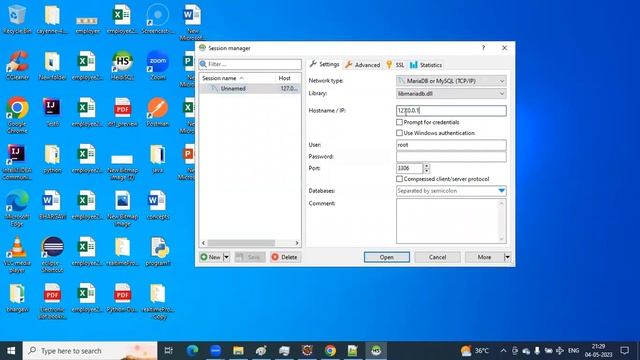Screen dimensions: 640x360
Task: Click the Comment box vertical scrollbar
Action: 502,221
